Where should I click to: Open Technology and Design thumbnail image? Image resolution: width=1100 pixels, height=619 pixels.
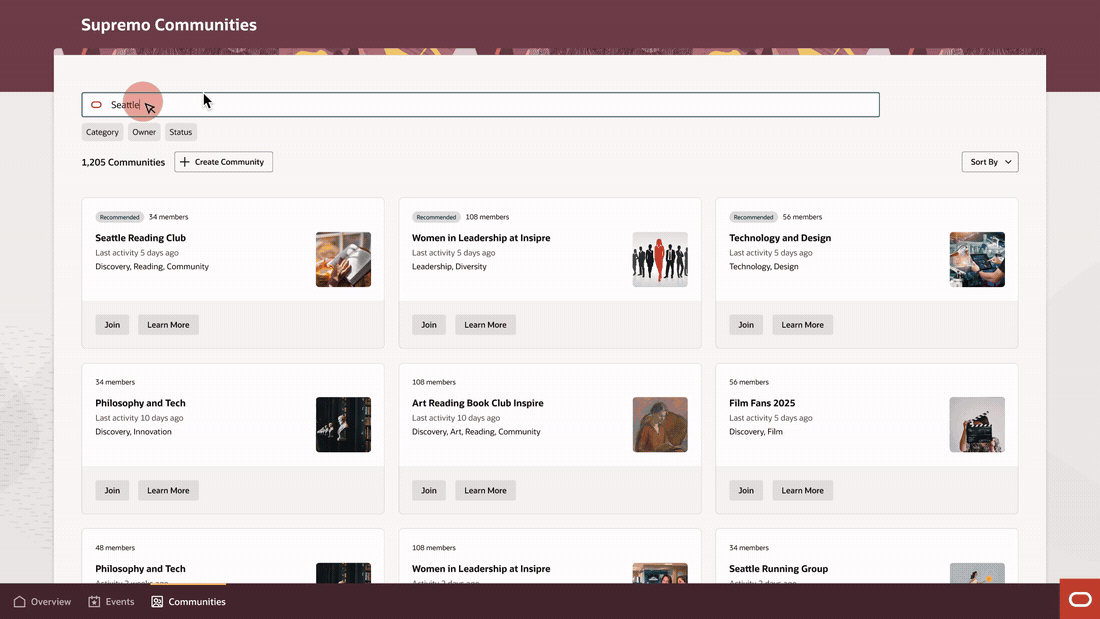coord(977,260)
